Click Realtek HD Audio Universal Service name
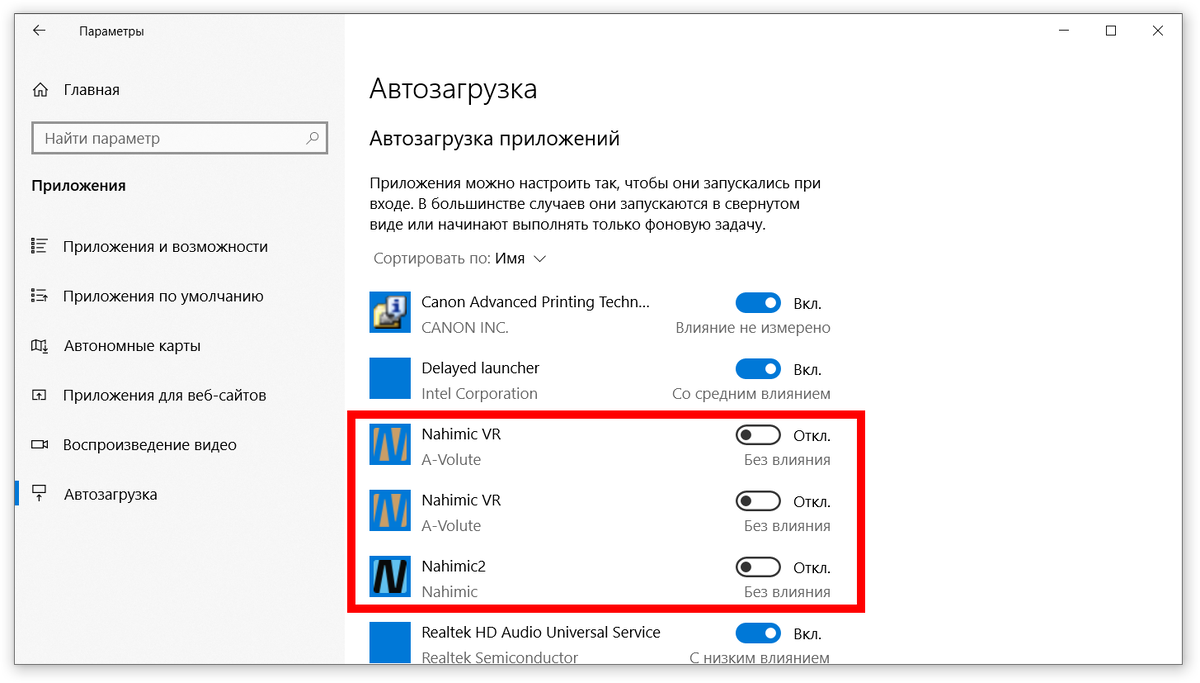The width and height of the screenshot is (1200, 683). click(x=541, y=632)
